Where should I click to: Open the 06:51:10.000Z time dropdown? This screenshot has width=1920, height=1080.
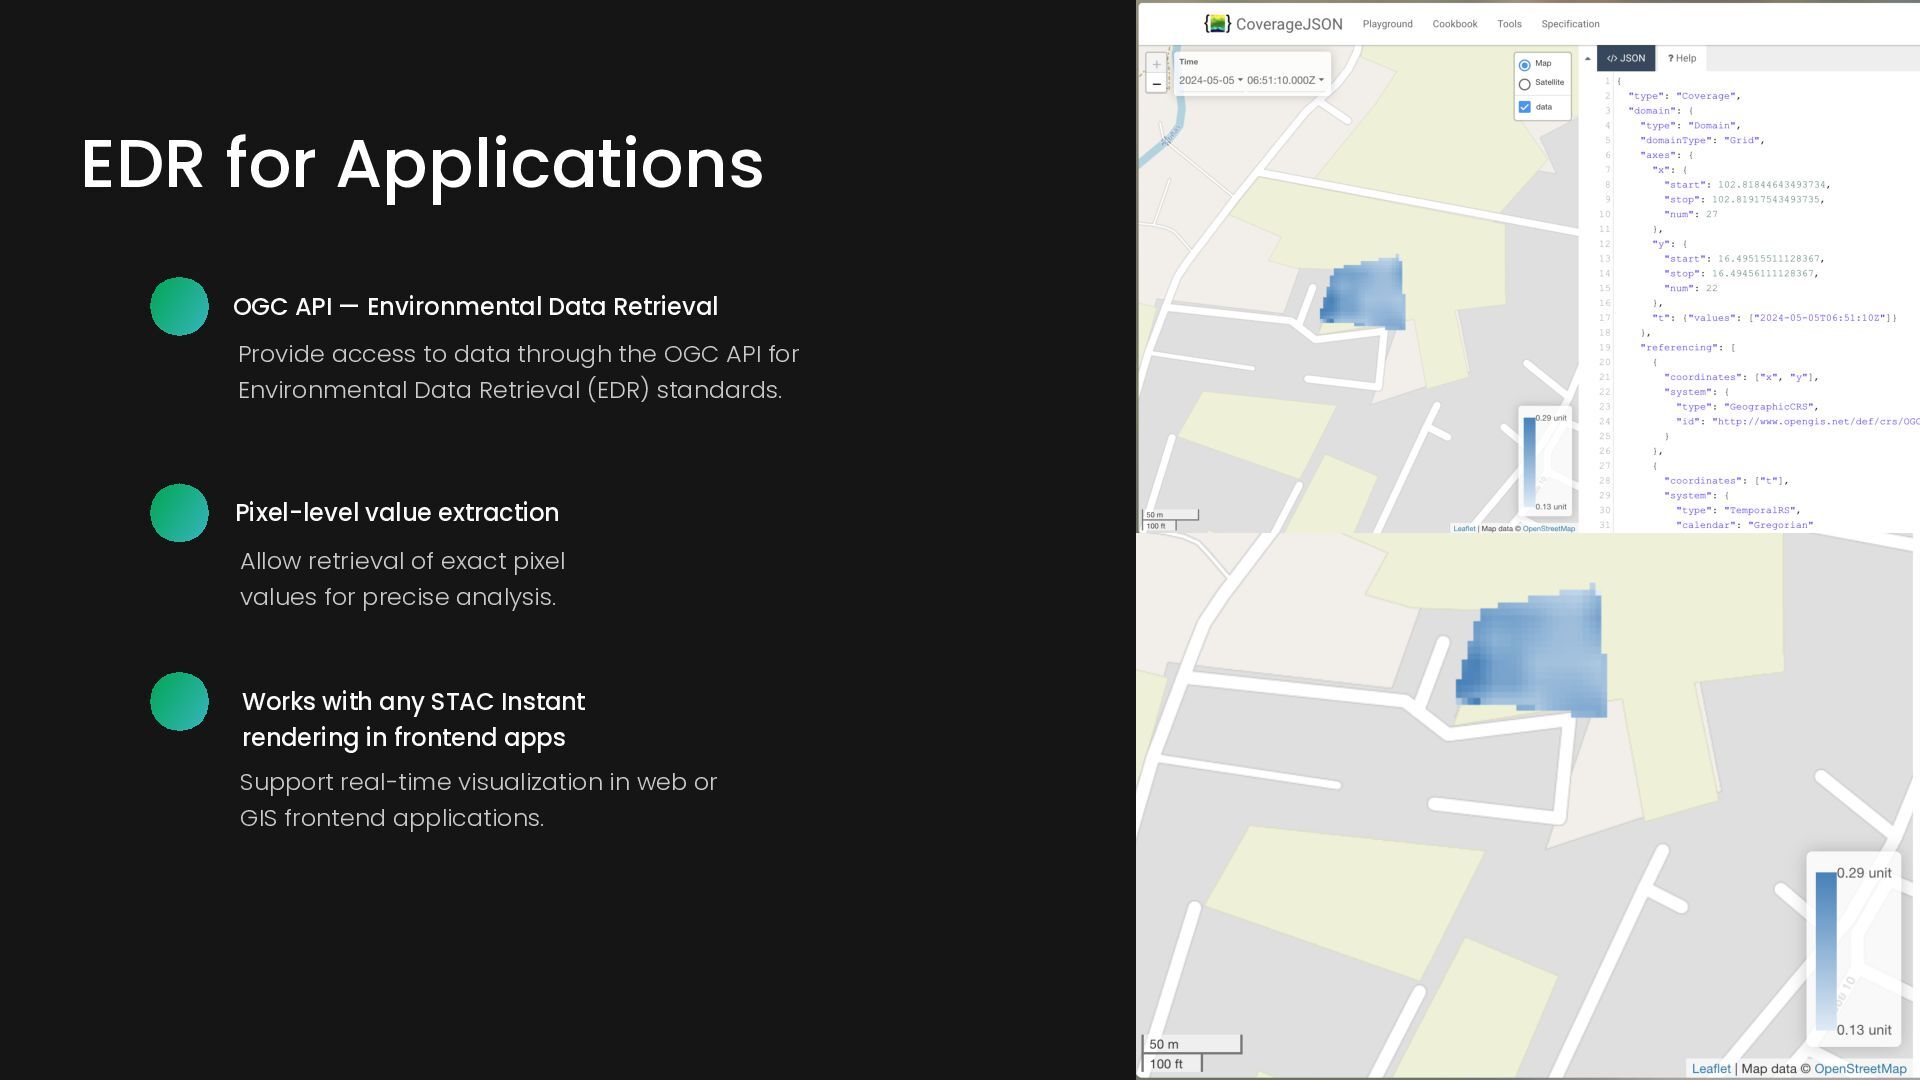1285,80
